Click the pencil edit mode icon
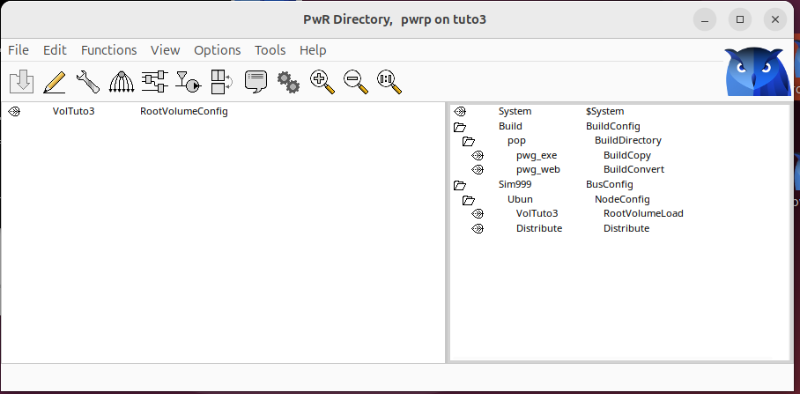Image resolution: width=800 pixels, height=394 pixels. click(x=54, y=82)
